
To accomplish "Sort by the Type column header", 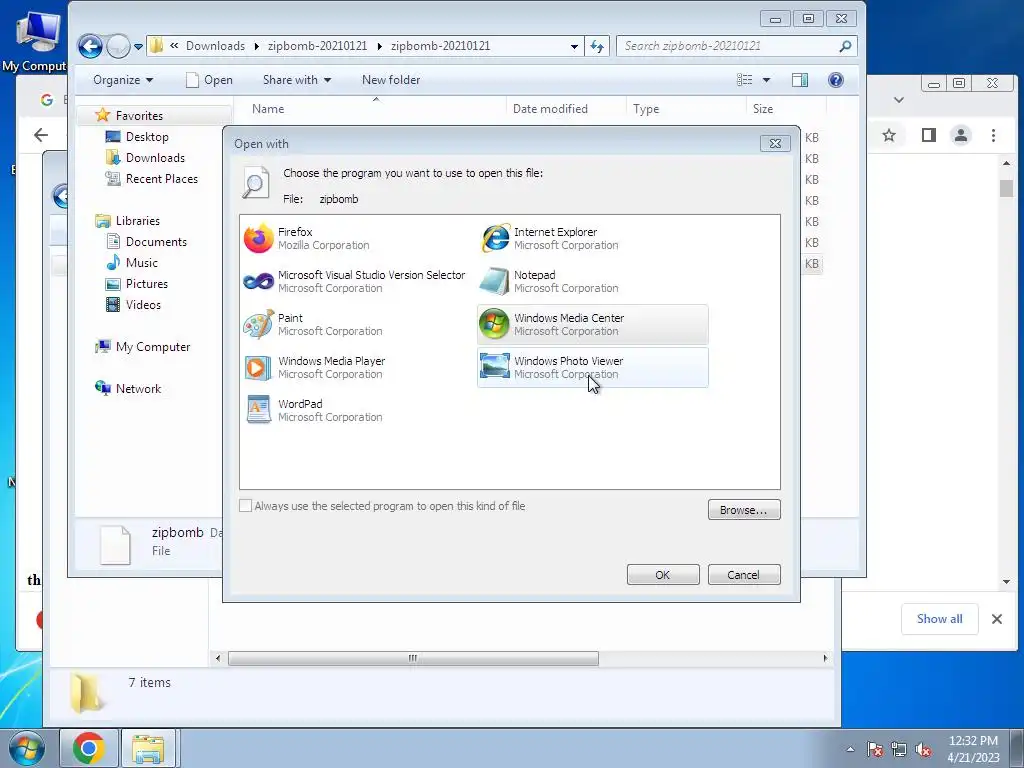I will click(686, 108).
